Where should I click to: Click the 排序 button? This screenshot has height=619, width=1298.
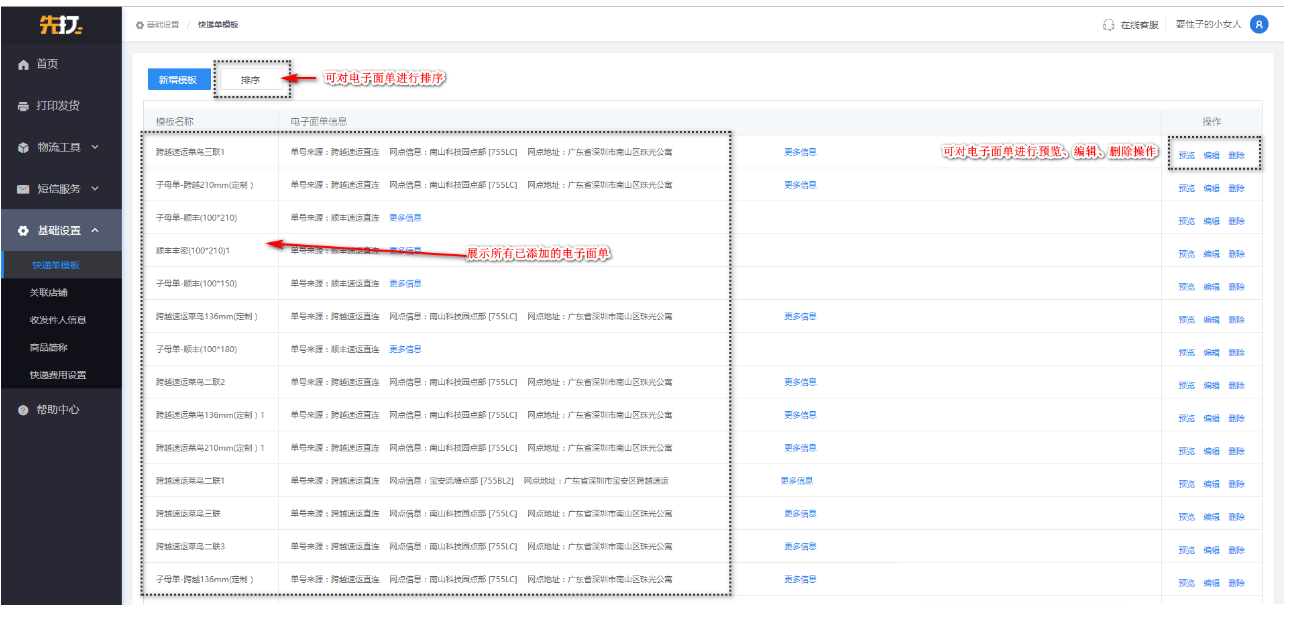[x=251, y=80]
